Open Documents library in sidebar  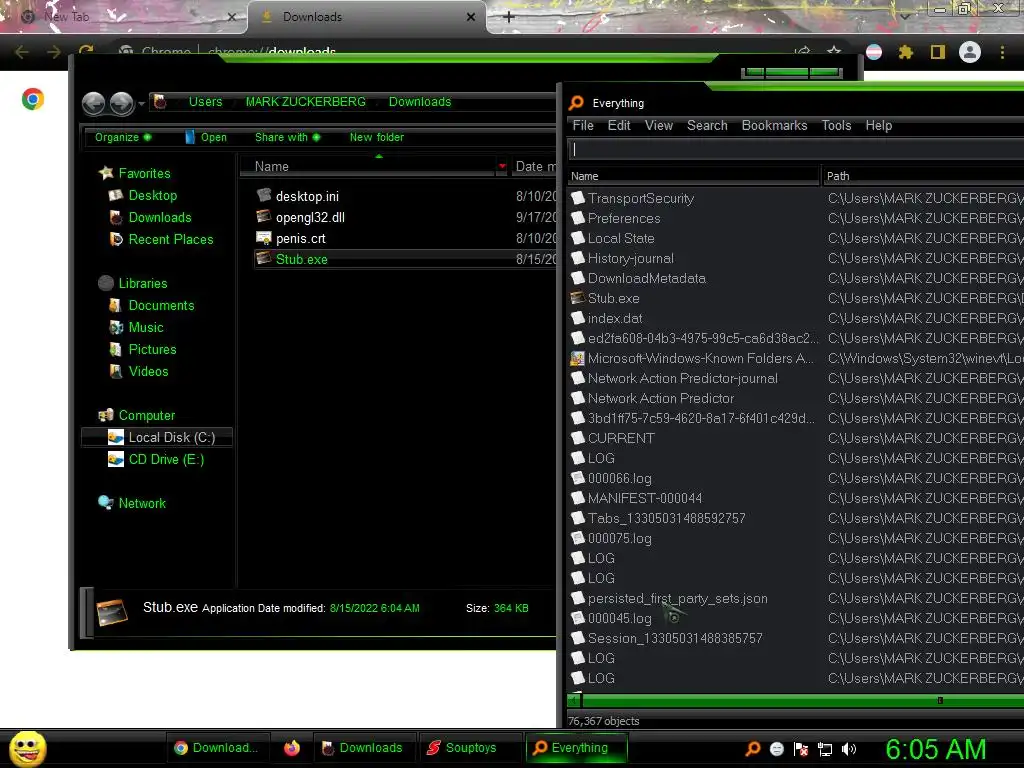point(161,306)
